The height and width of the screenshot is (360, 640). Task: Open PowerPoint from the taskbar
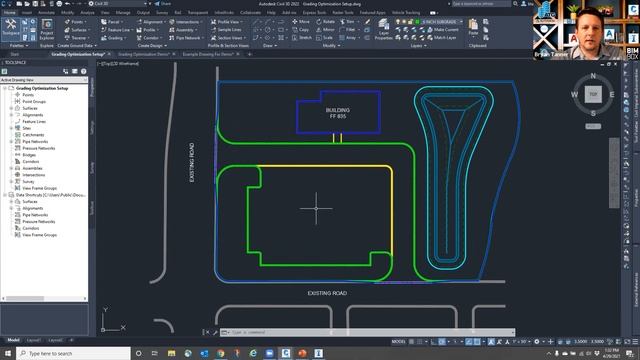pyautogui.click(x=302, y=353)
